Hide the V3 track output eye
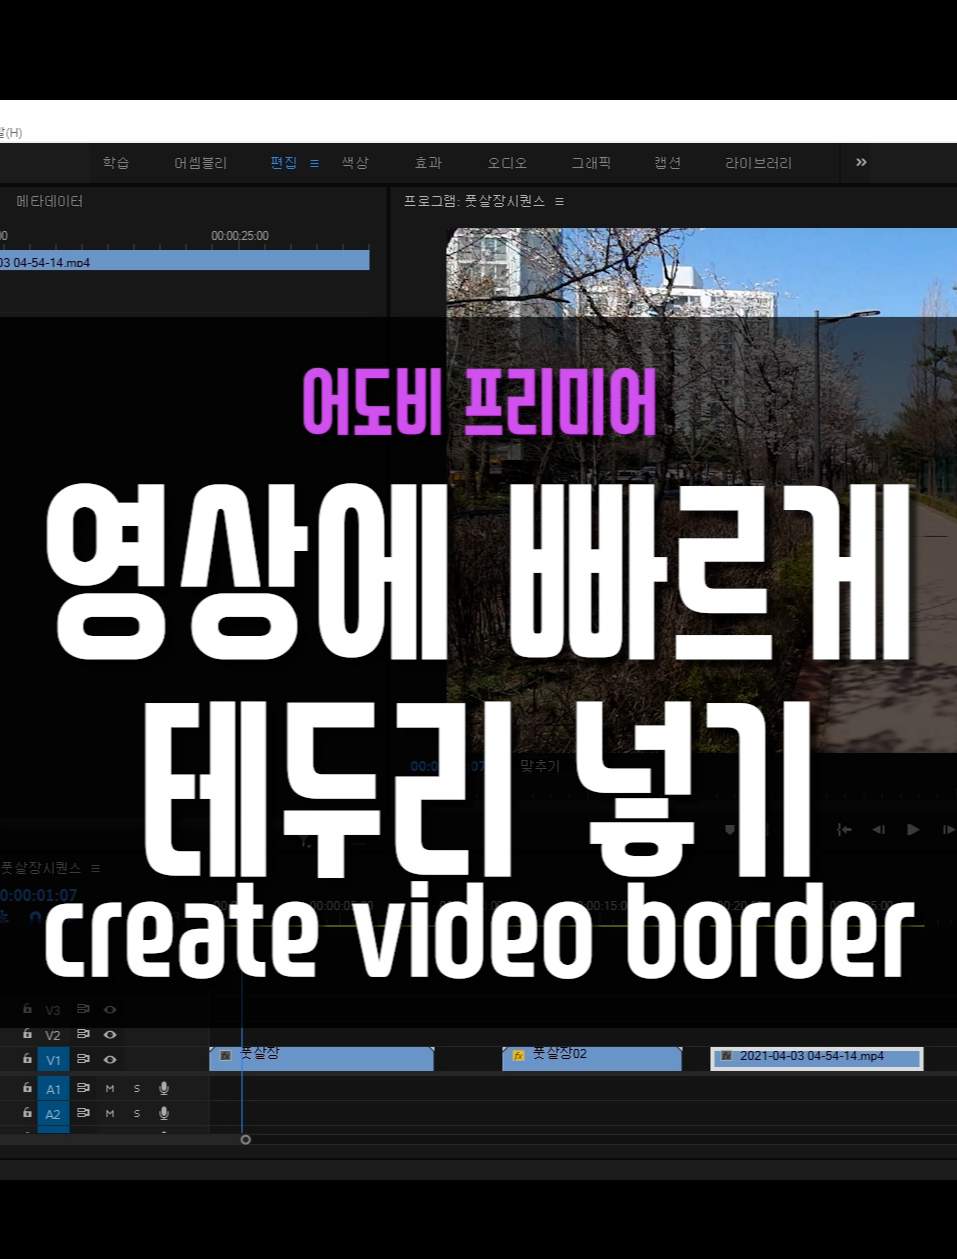 tap(110, 1010)
